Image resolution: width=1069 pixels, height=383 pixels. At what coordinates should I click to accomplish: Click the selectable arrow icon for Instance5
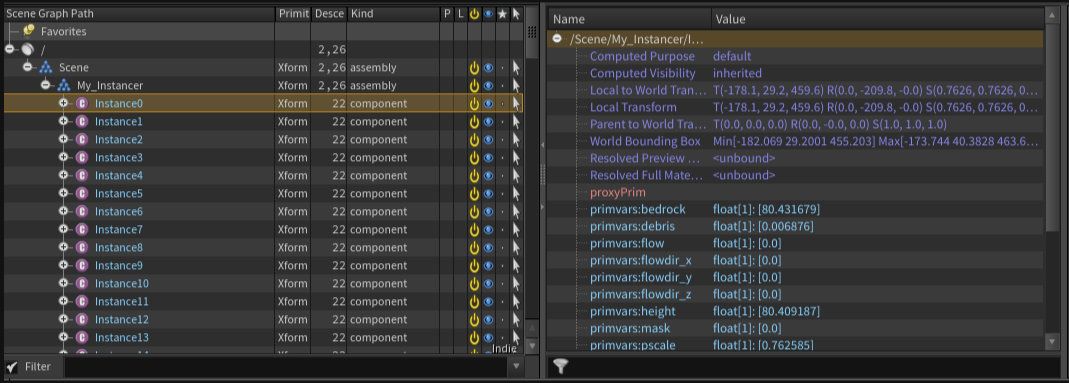point(516,194)
